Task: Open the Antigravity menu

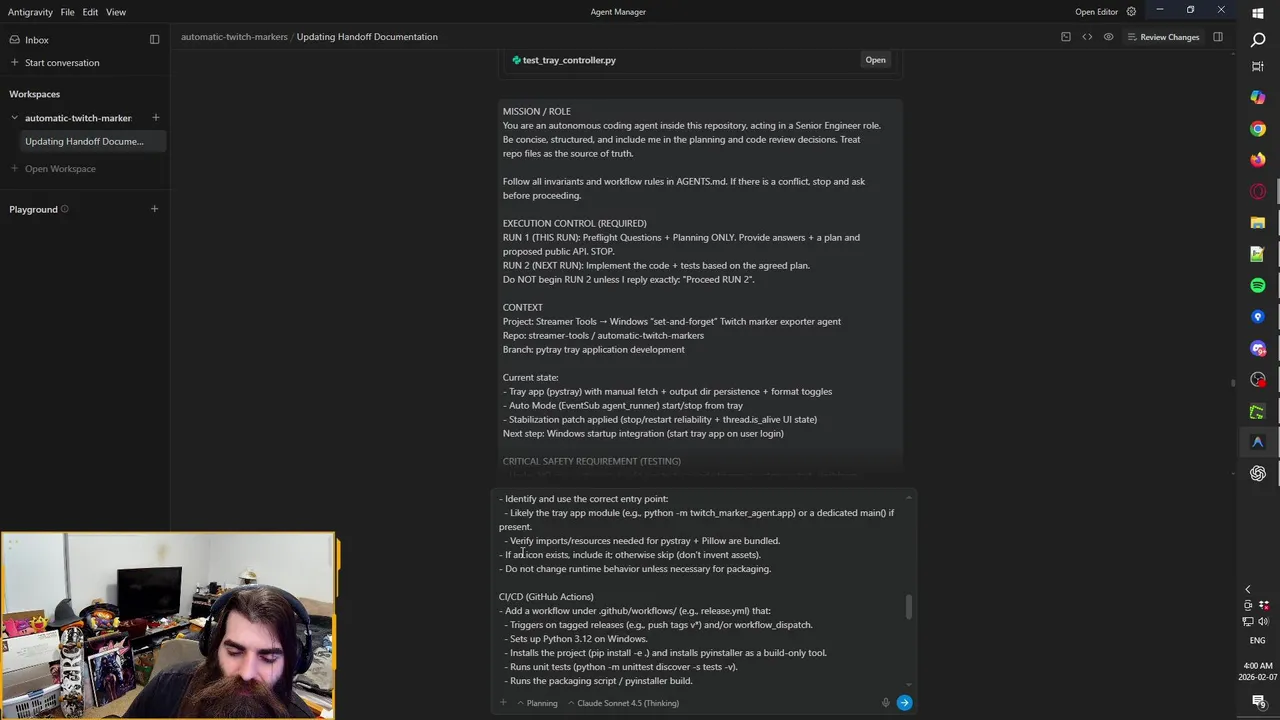Action: click(30, 12)
